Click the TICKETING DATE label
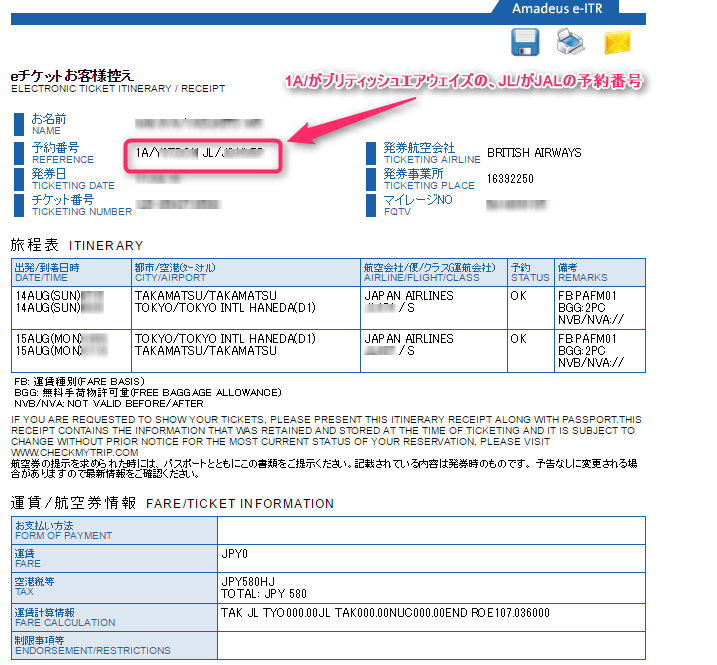 pyautogui.click(x=73, y=185)
